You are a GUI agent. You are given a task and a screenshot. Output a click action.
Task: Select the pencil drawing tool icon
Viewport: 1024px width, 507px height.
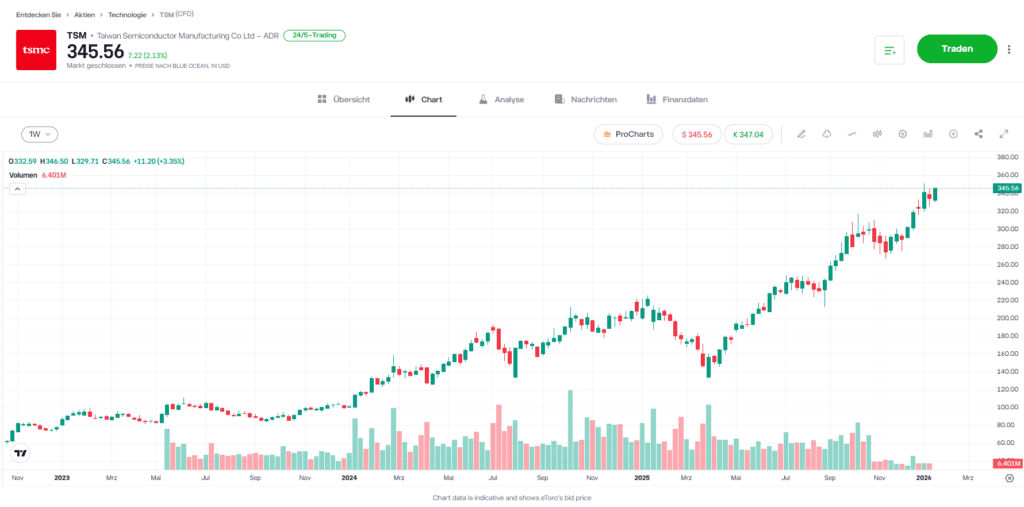click(x=801, y=134)
